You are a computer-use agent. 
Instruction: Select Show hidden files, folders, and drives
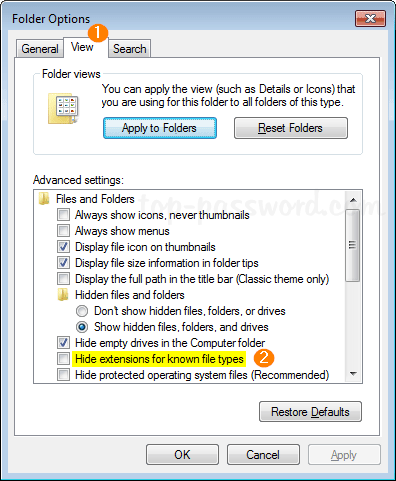tap(82, 327)
